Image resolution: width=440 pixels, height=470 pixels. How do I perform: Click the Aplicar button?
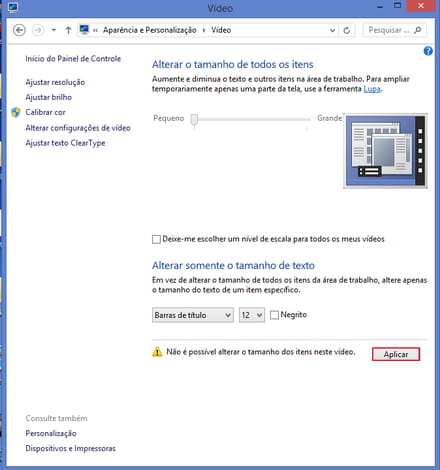tap(396, 354)
